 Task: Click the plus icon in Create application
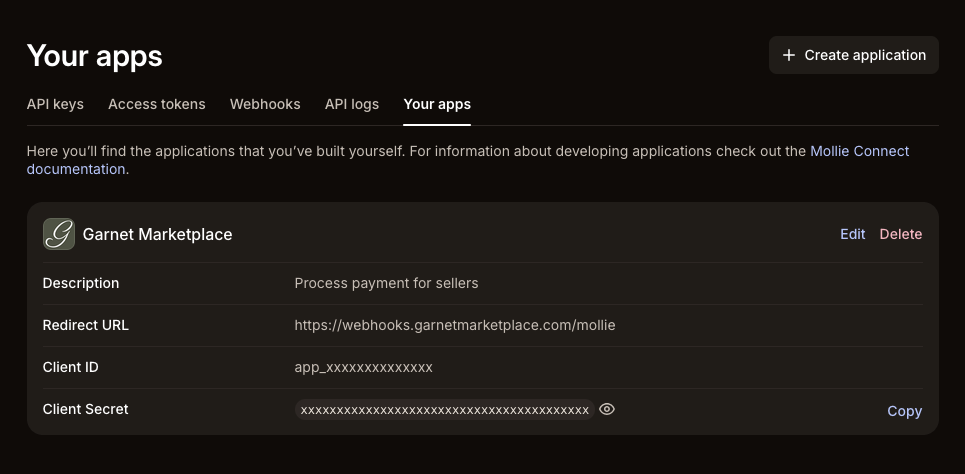click(x=788, y=55)
